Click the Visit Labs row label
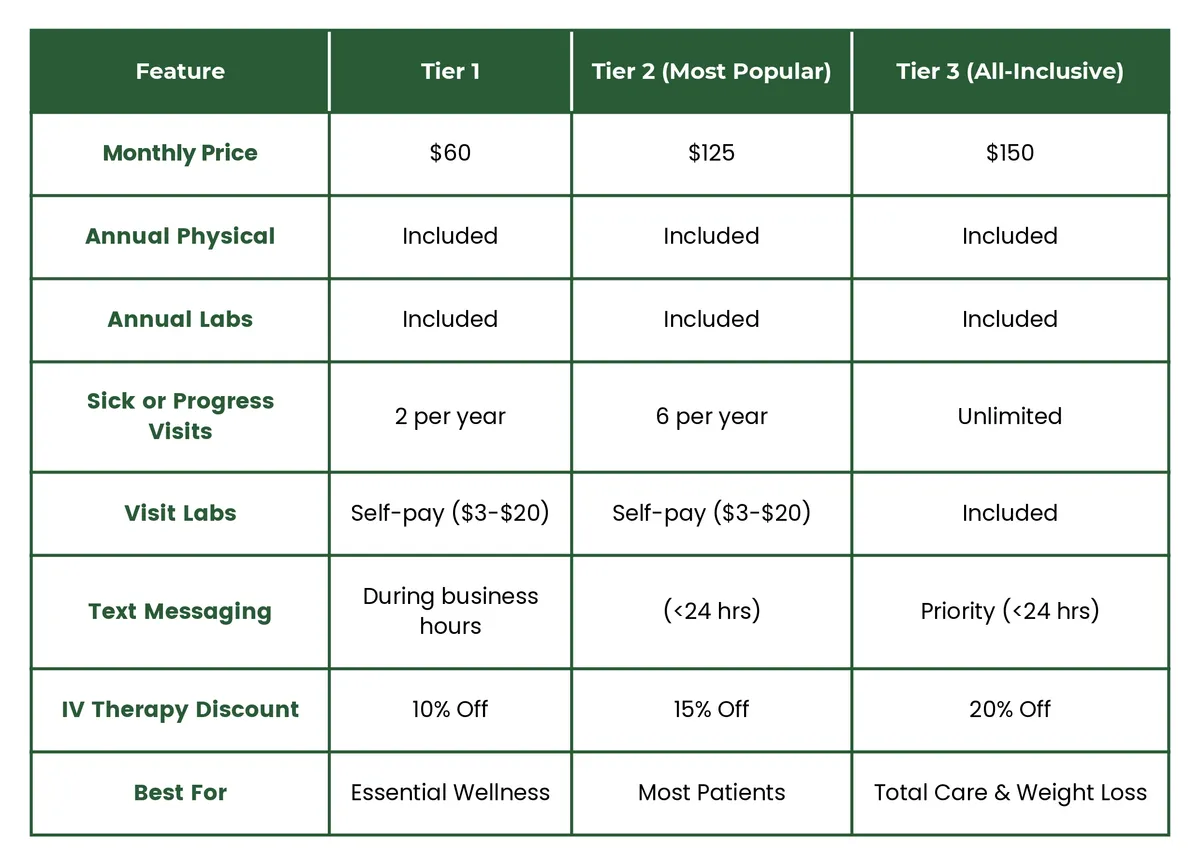 [180, 513]
